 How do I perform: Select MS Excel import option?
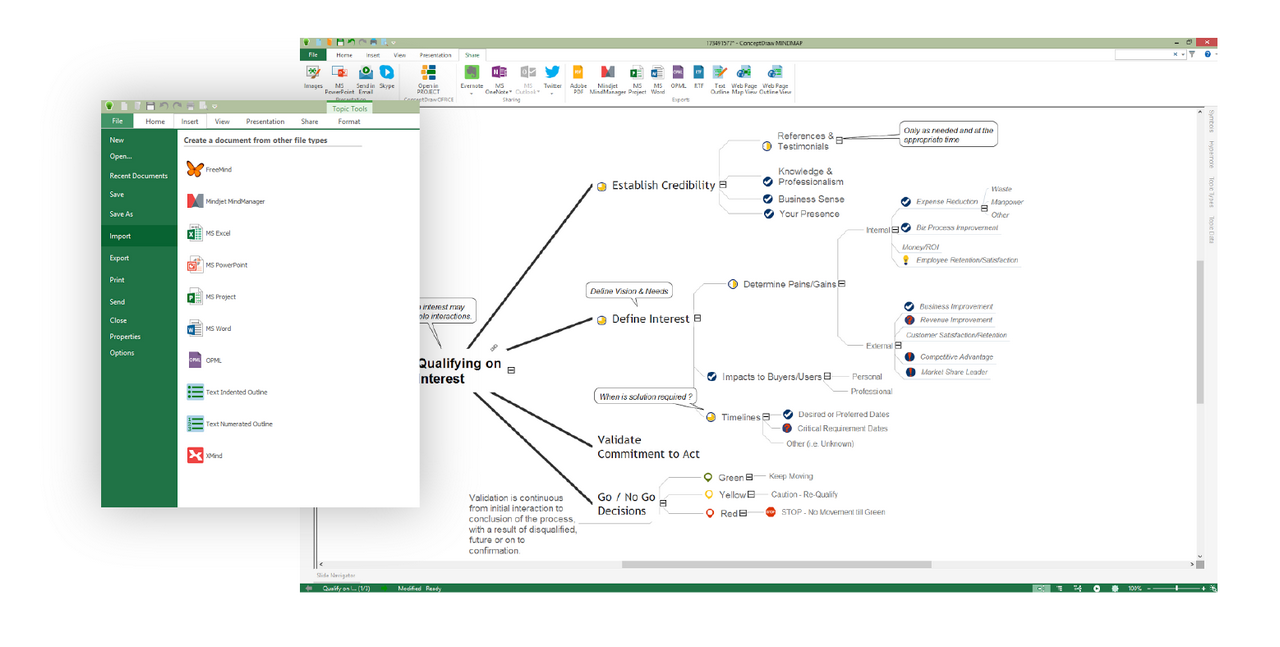[209, 233]
